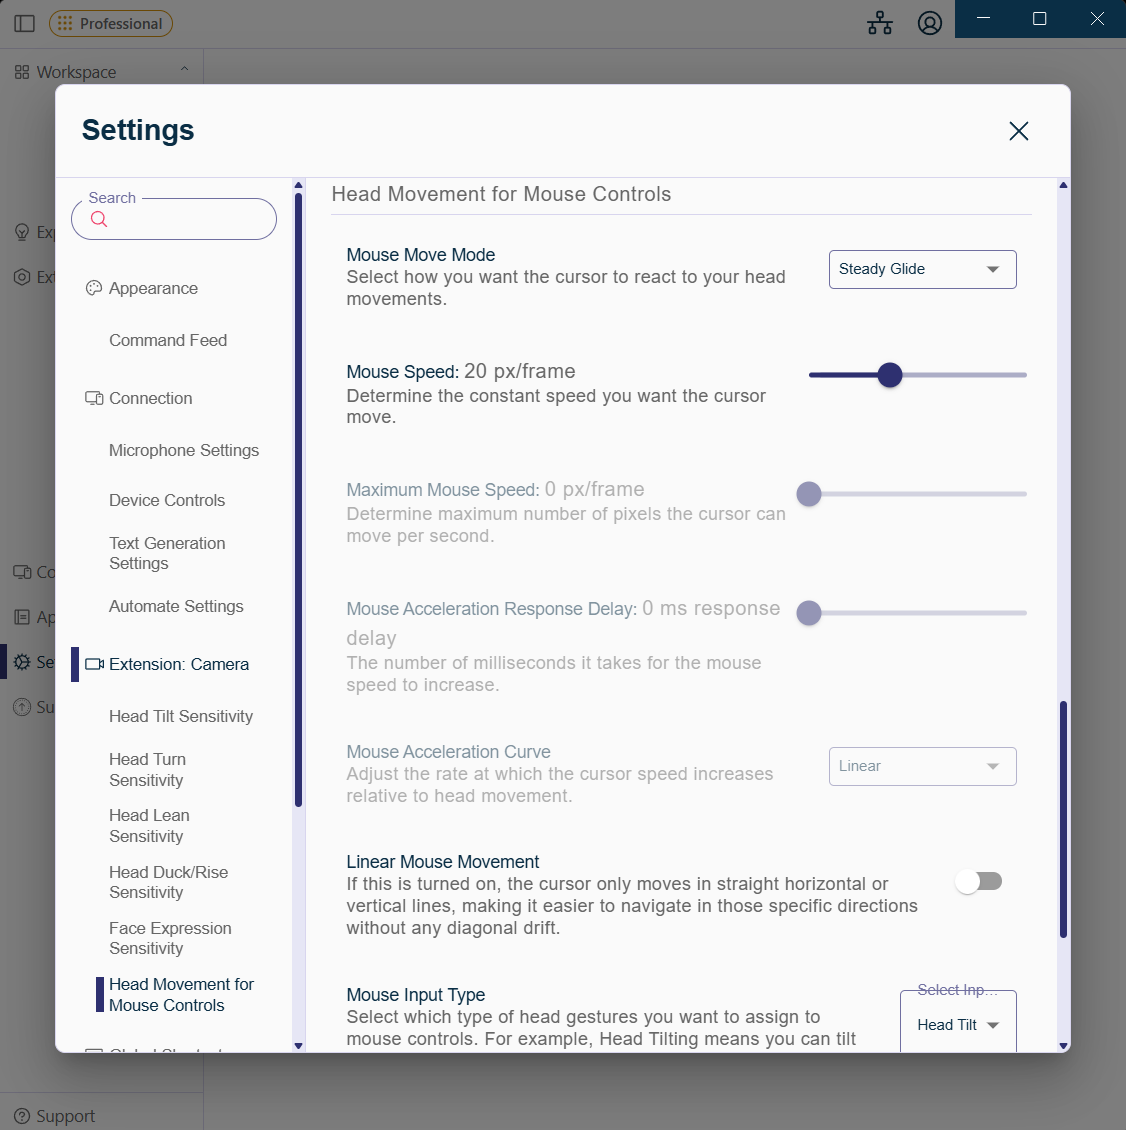
Task: Click the gear icon in main window sidebar
Action: point(22,662)
